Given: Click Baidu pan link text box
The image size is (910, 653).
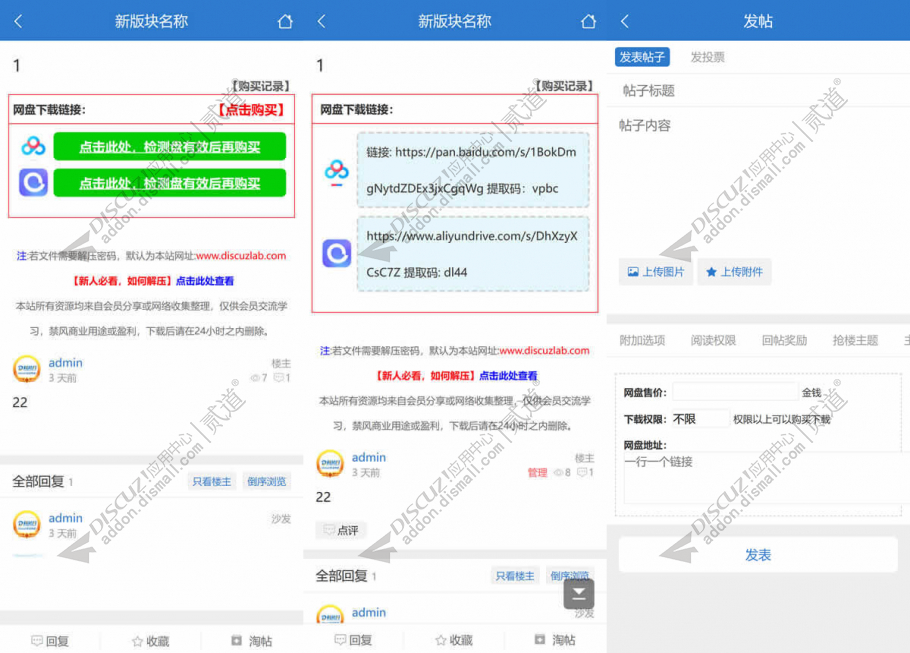Looking at the screenshot, I should 473,170.
